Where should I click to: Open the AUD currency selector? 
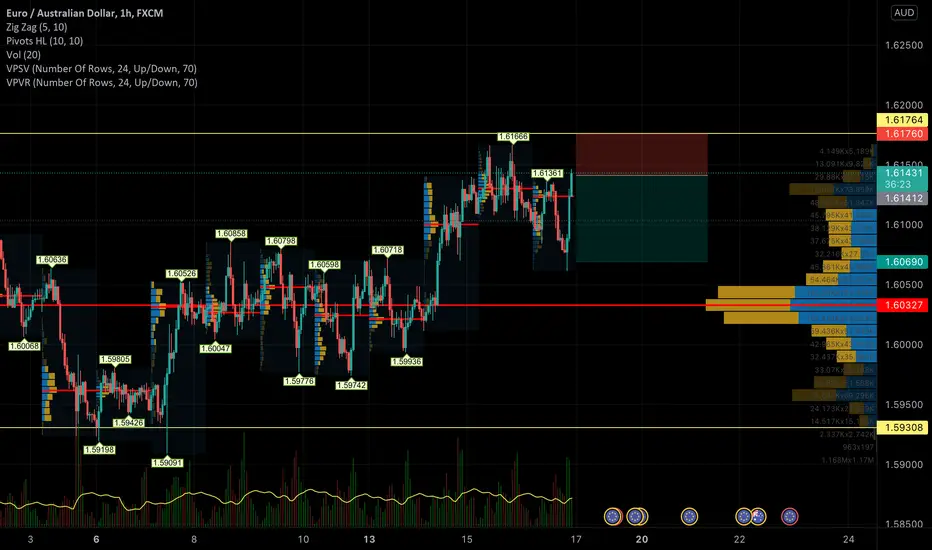tap(904, 12)
